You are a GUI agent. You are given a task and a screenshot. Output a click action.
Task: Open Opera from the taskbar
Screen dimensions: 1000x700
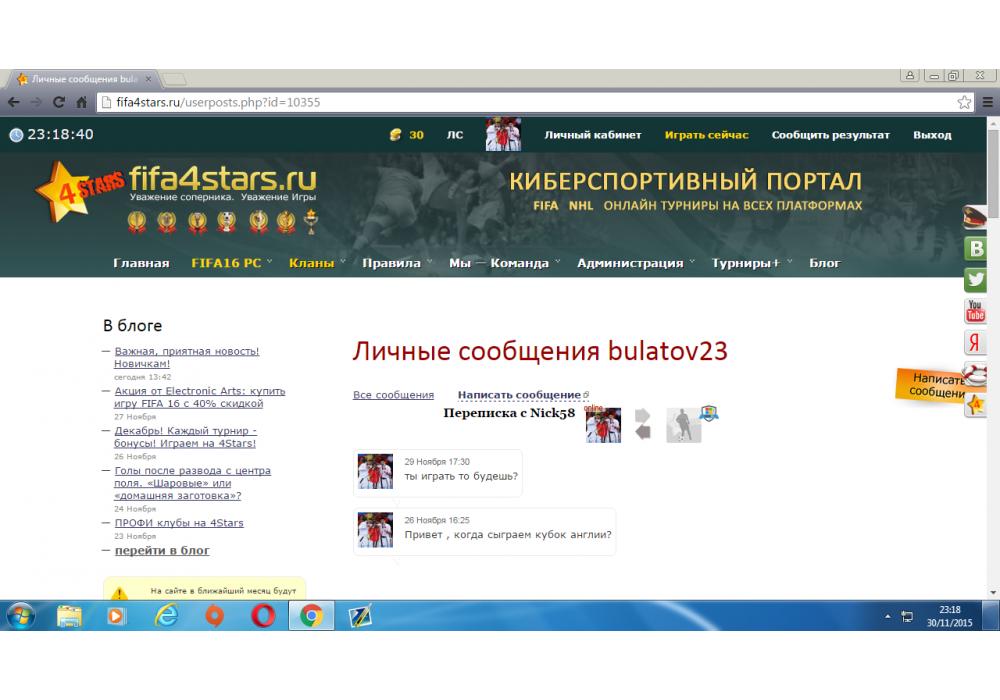[262, 617]
